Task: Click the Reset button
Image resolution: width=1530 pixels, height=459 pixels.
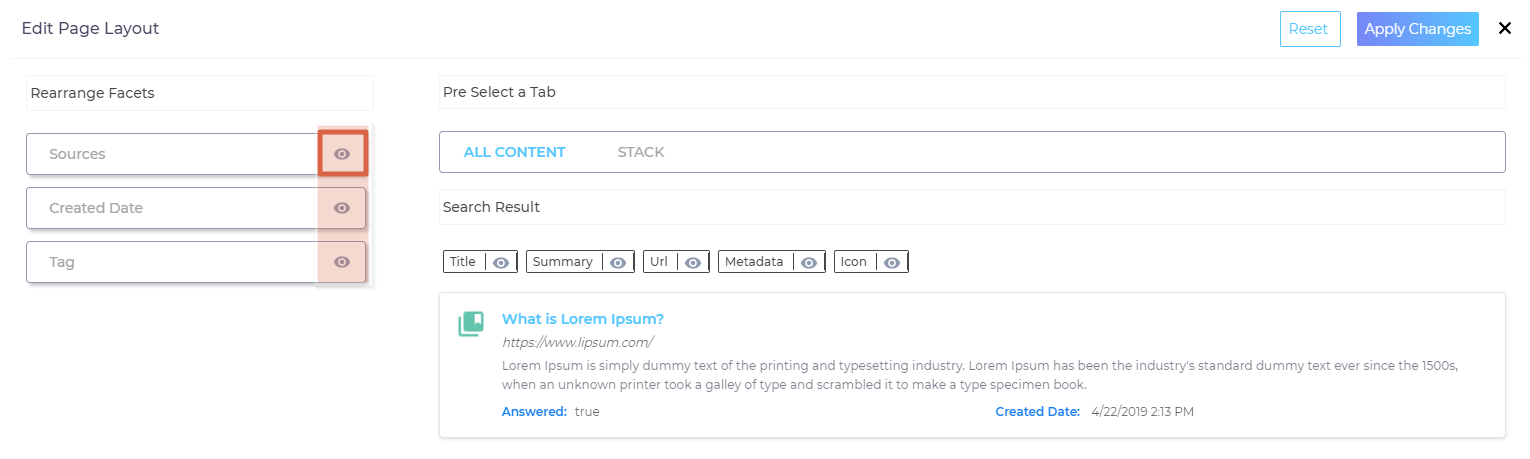Action: [x=1309, y=29]
